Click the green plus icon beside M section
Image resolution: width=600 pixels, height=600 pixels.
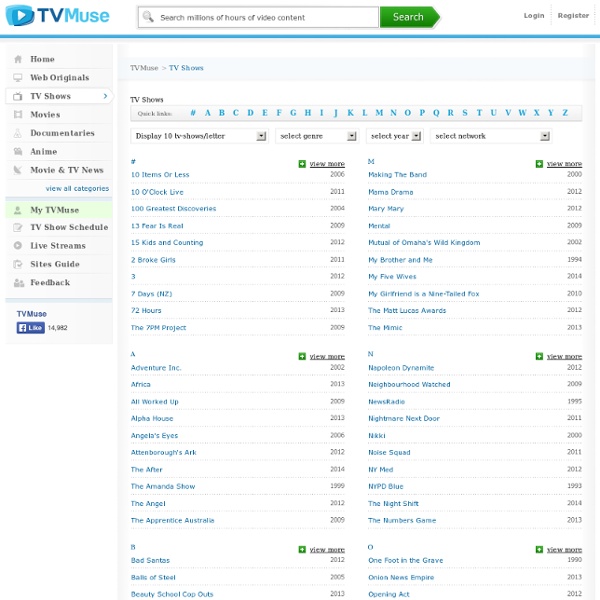pos(539,163)
